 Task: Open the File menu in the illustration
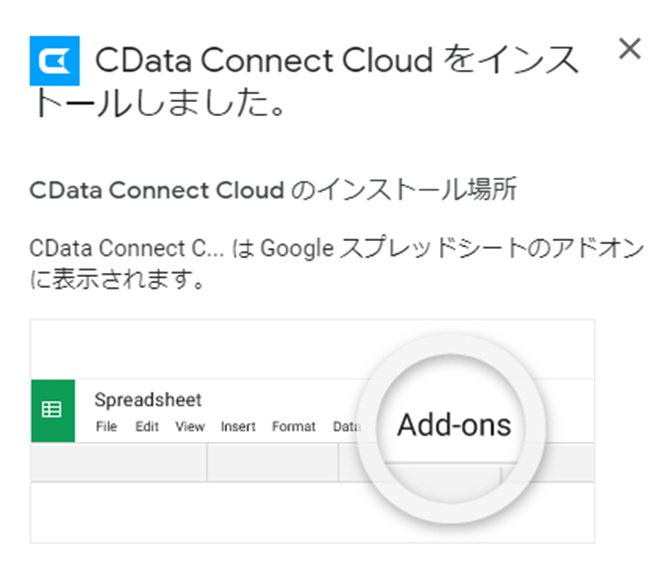pos(106,426)
